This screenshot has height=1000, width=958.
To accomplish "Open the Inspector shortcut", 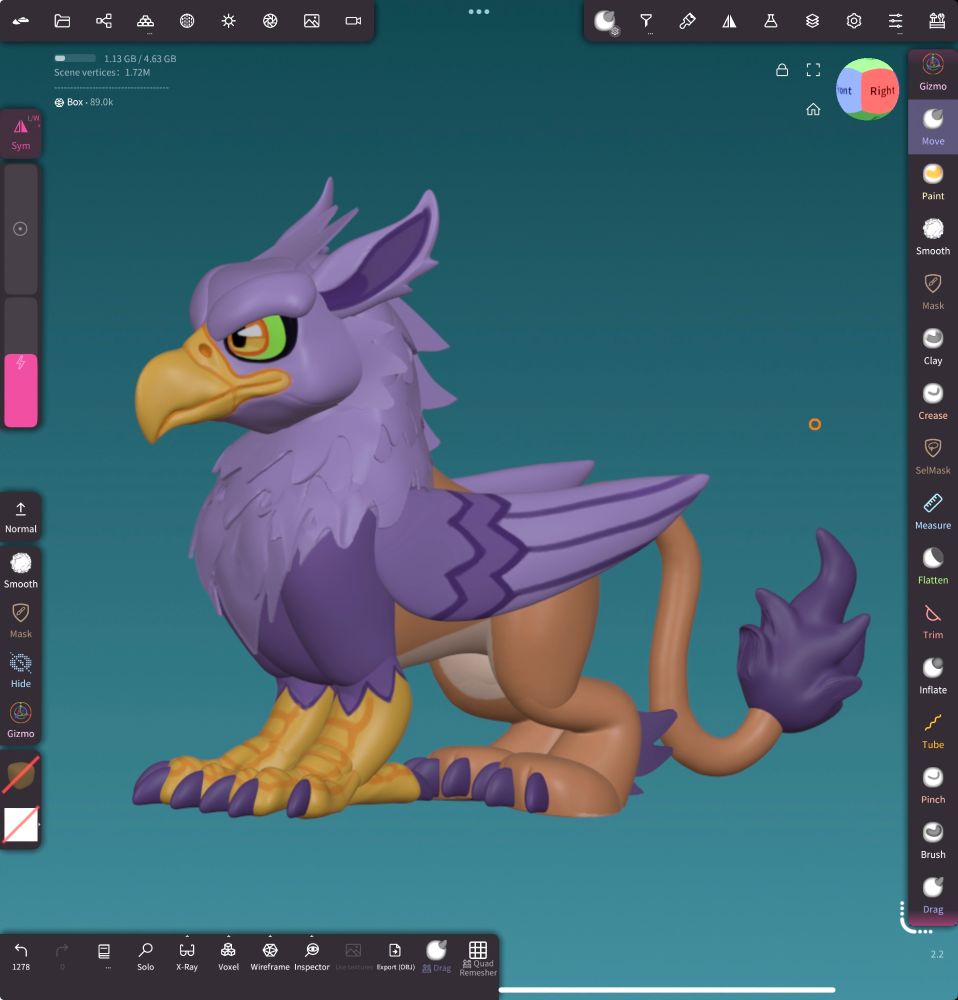I will [312, 957].
